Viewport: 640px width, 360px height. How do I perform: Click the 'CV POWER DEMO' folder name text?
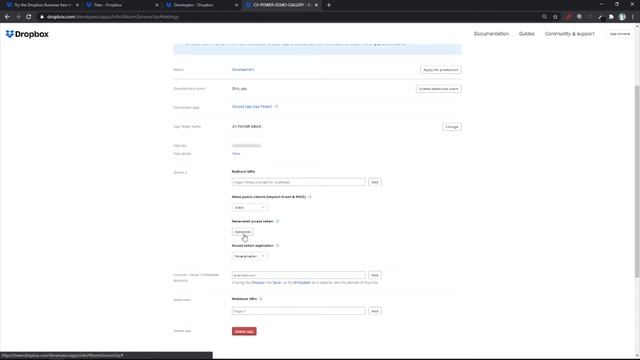tap(247, 127)
